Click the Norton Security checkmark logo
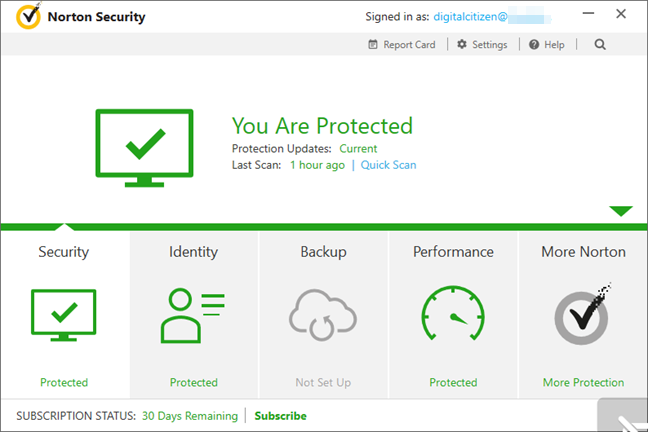 28,16
